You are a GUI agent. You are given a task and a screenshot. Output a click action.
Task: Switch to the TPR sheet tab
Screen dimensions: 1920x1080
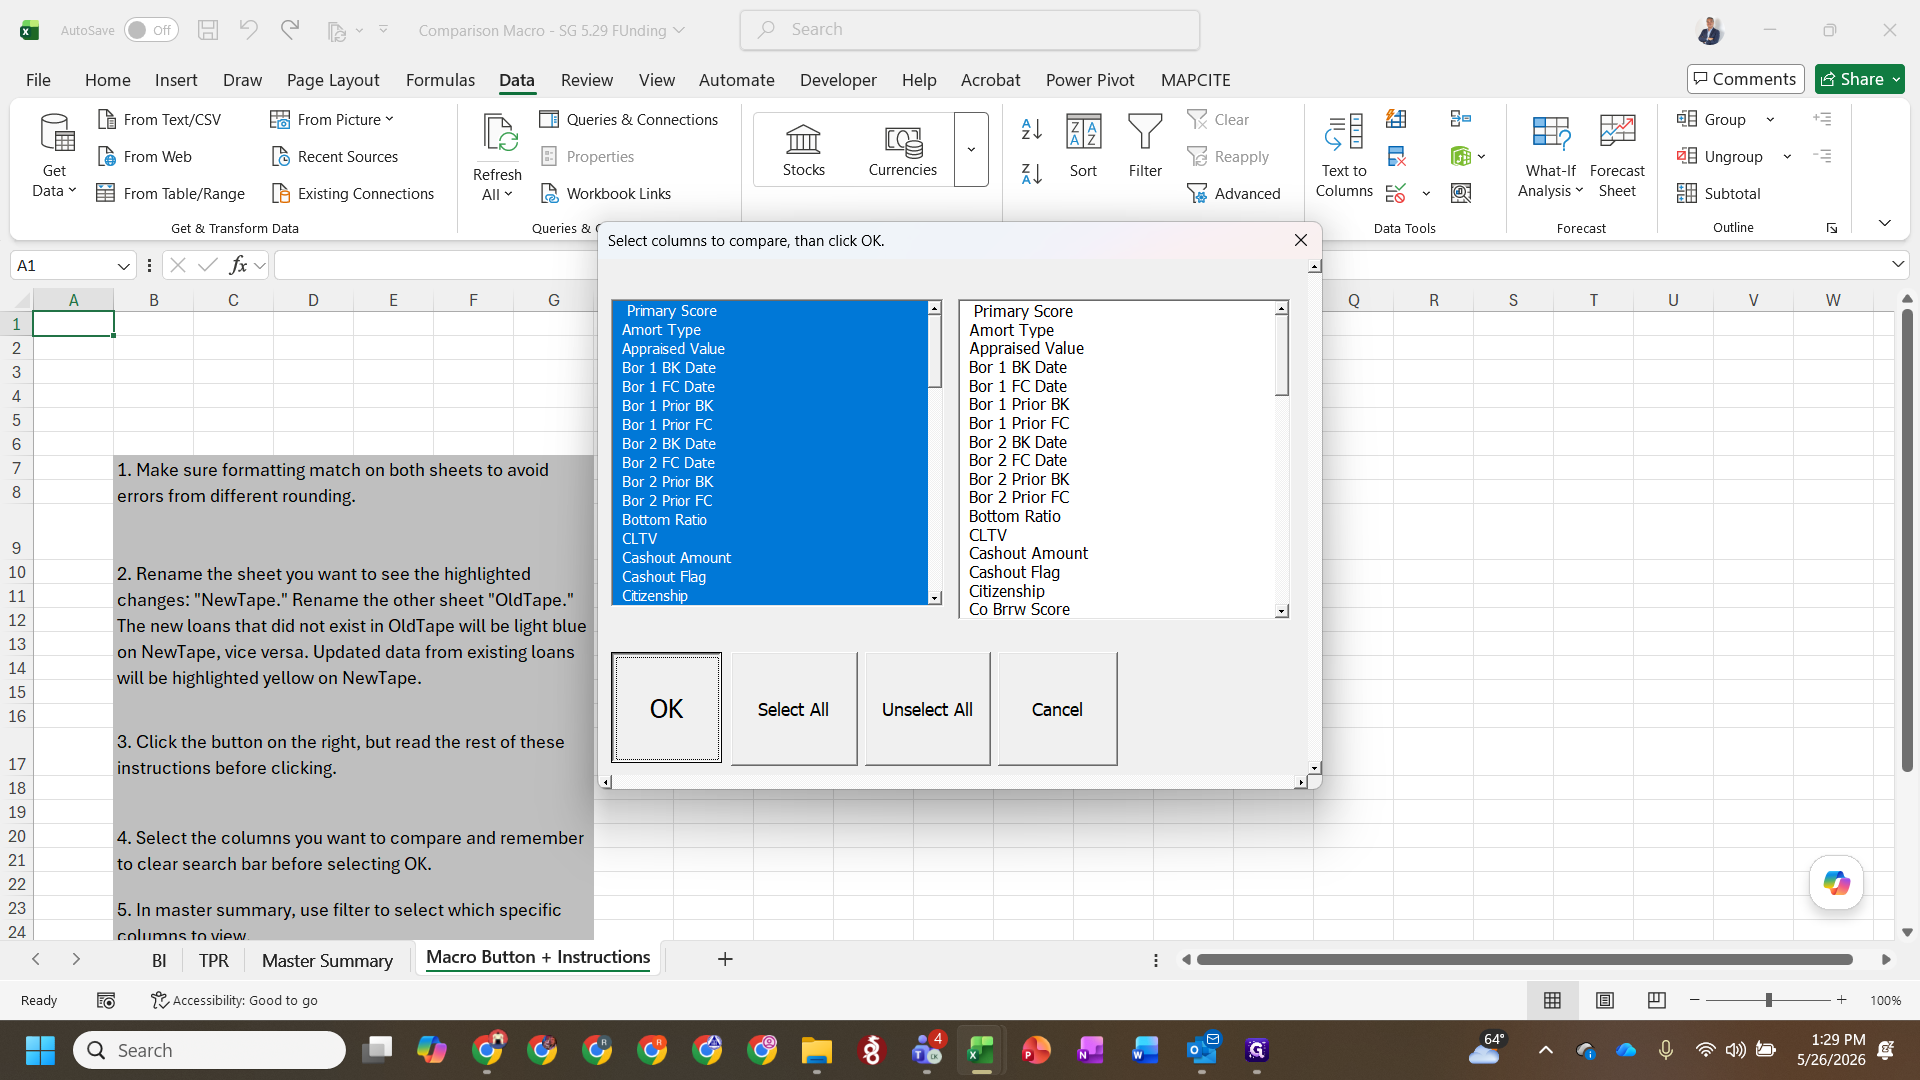point(214,960)
